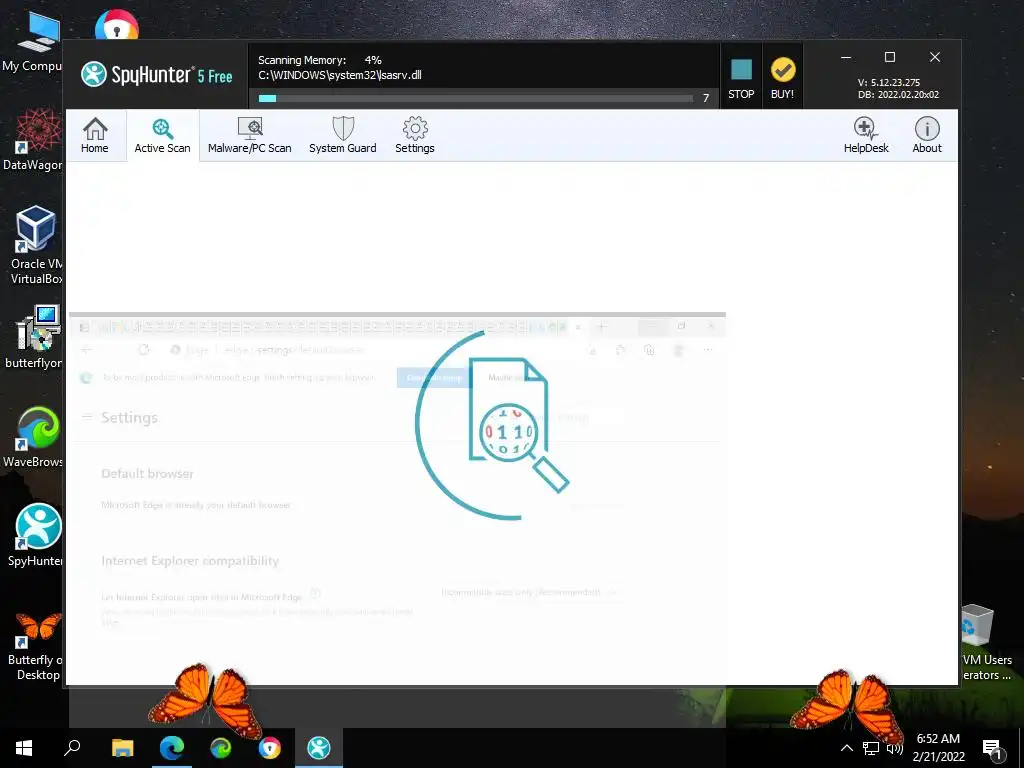Screen dimensions: 1024x768
Task: Select the Oracle VM VirtualBox shortcut
Action: click(35, 245)
